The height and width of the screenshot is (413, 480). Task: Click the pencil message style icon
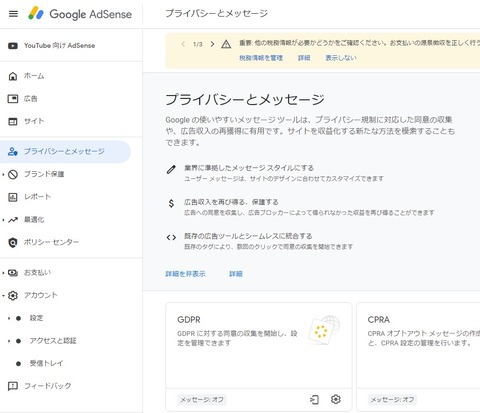(171, 169)
